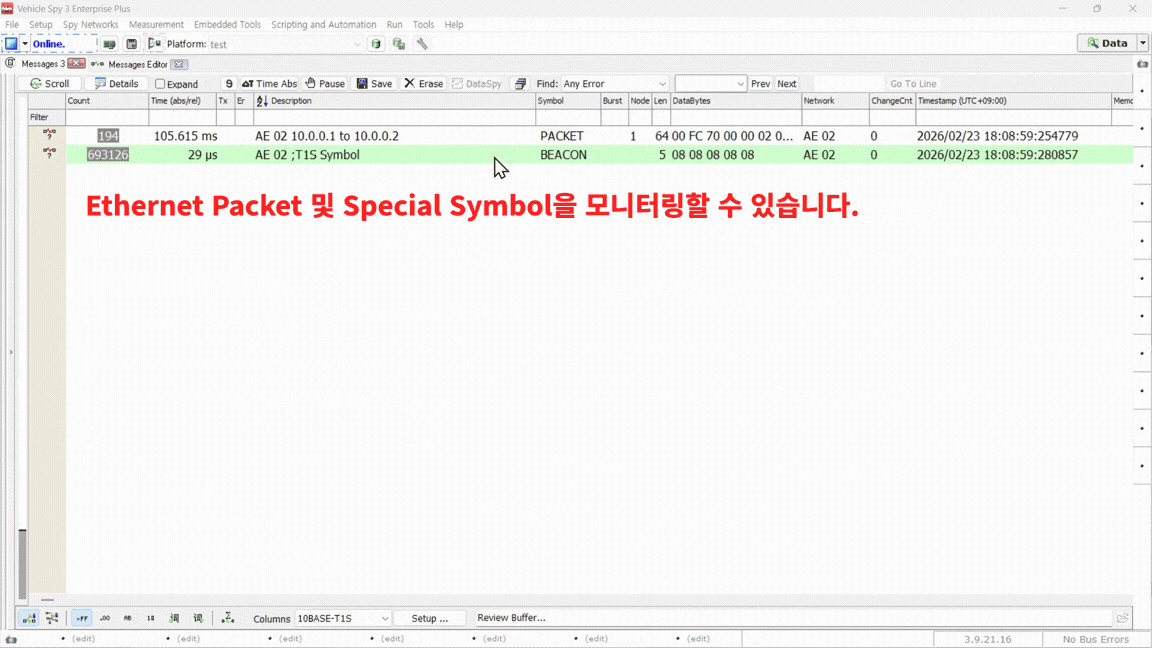Open the Columns 10BASE-T1S dropdown

342,618
